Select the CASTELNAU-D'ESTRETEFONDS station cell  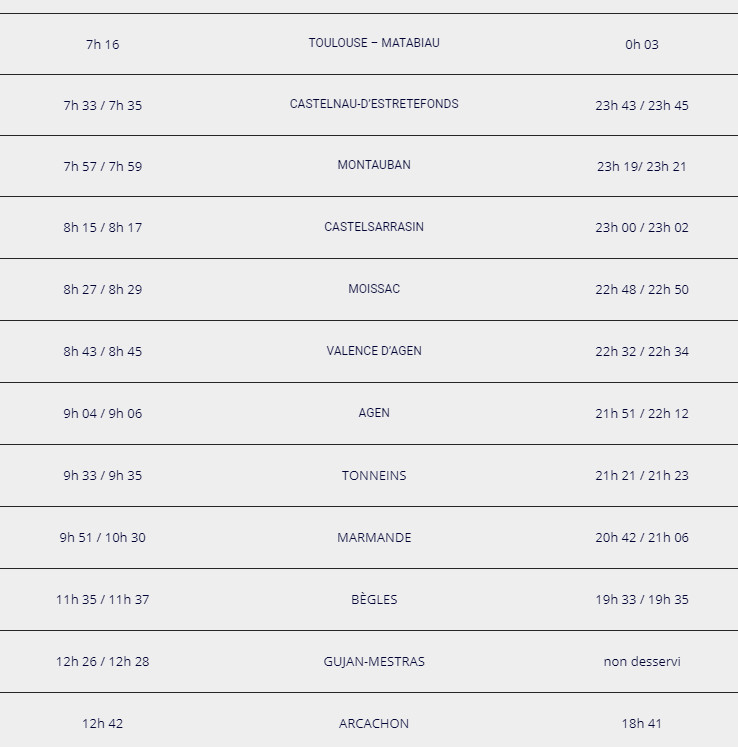point(374,104)
